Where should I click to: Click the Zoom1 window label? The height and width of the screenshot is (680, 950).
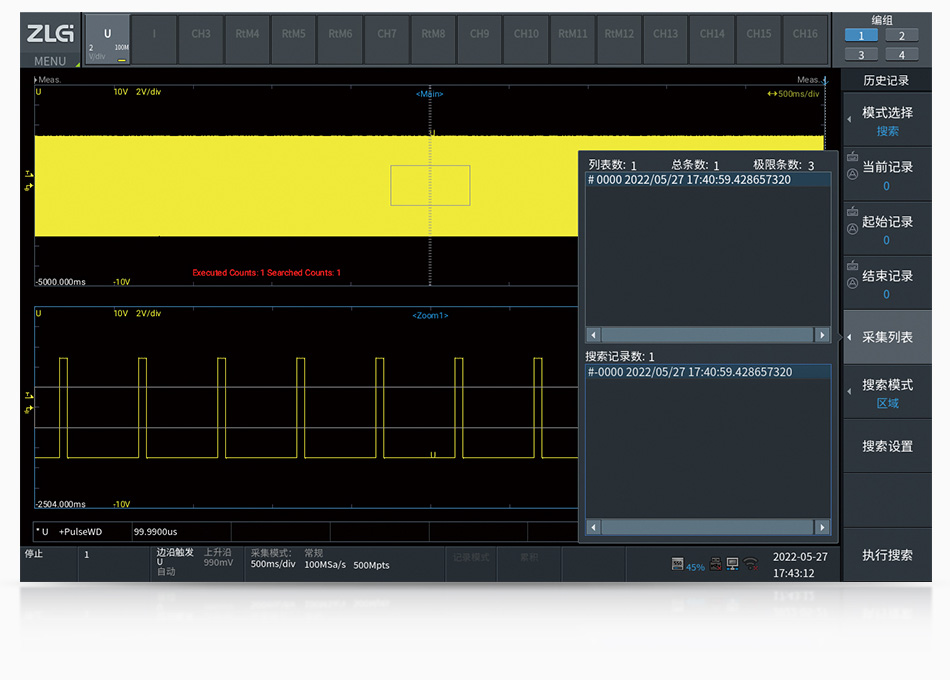(x=430, y=316)
